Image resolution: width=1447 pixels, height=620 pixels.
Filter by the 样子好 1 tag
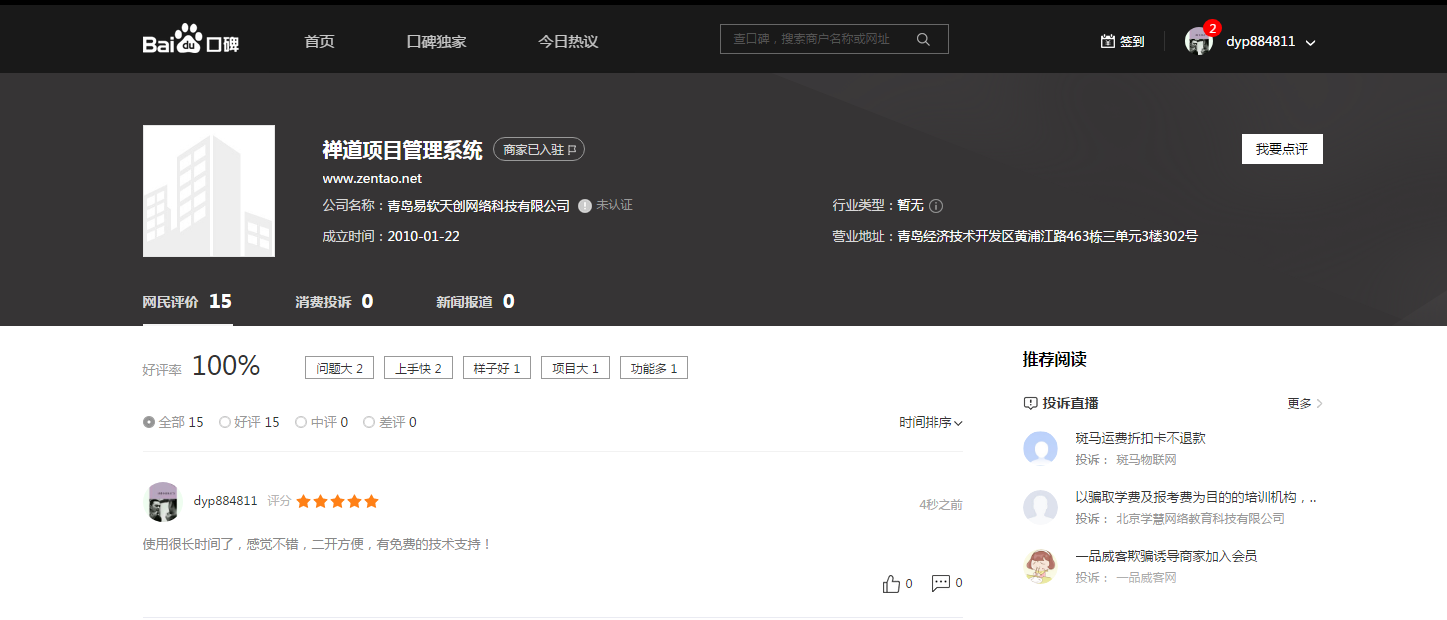point(497,368)
